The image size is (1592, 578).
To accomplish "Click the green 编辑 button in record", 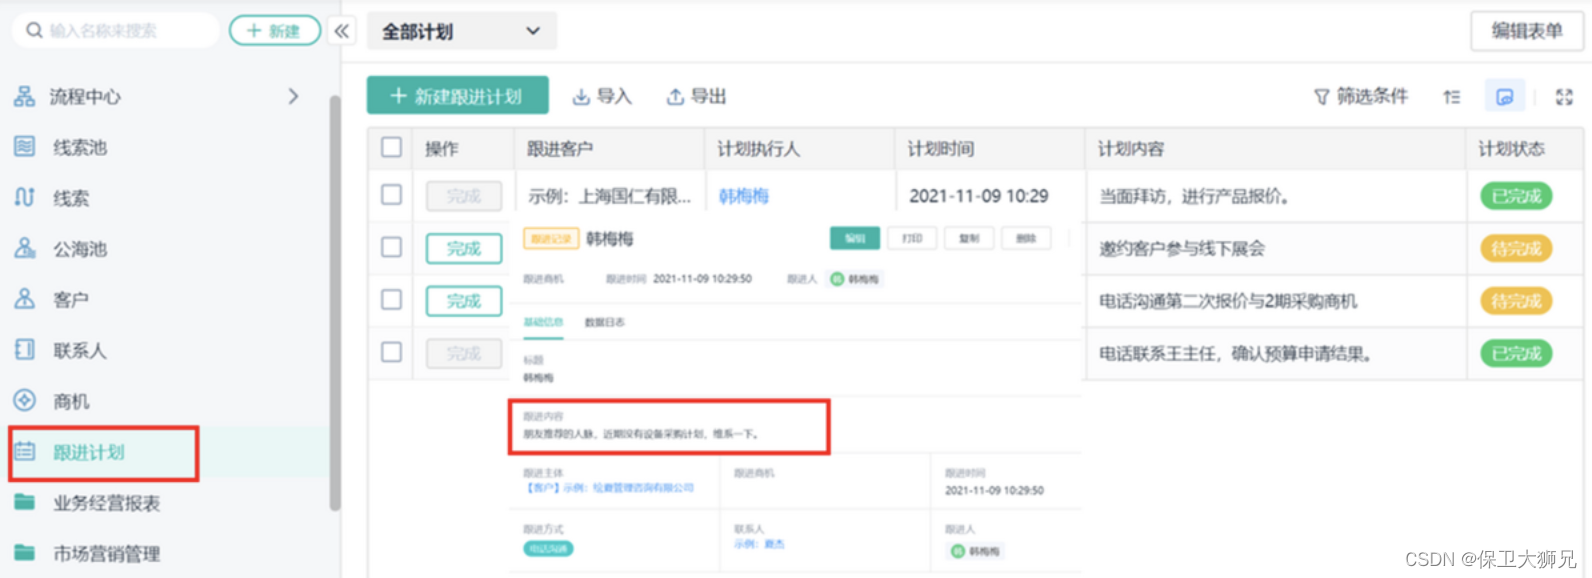I will coord(855,238).
